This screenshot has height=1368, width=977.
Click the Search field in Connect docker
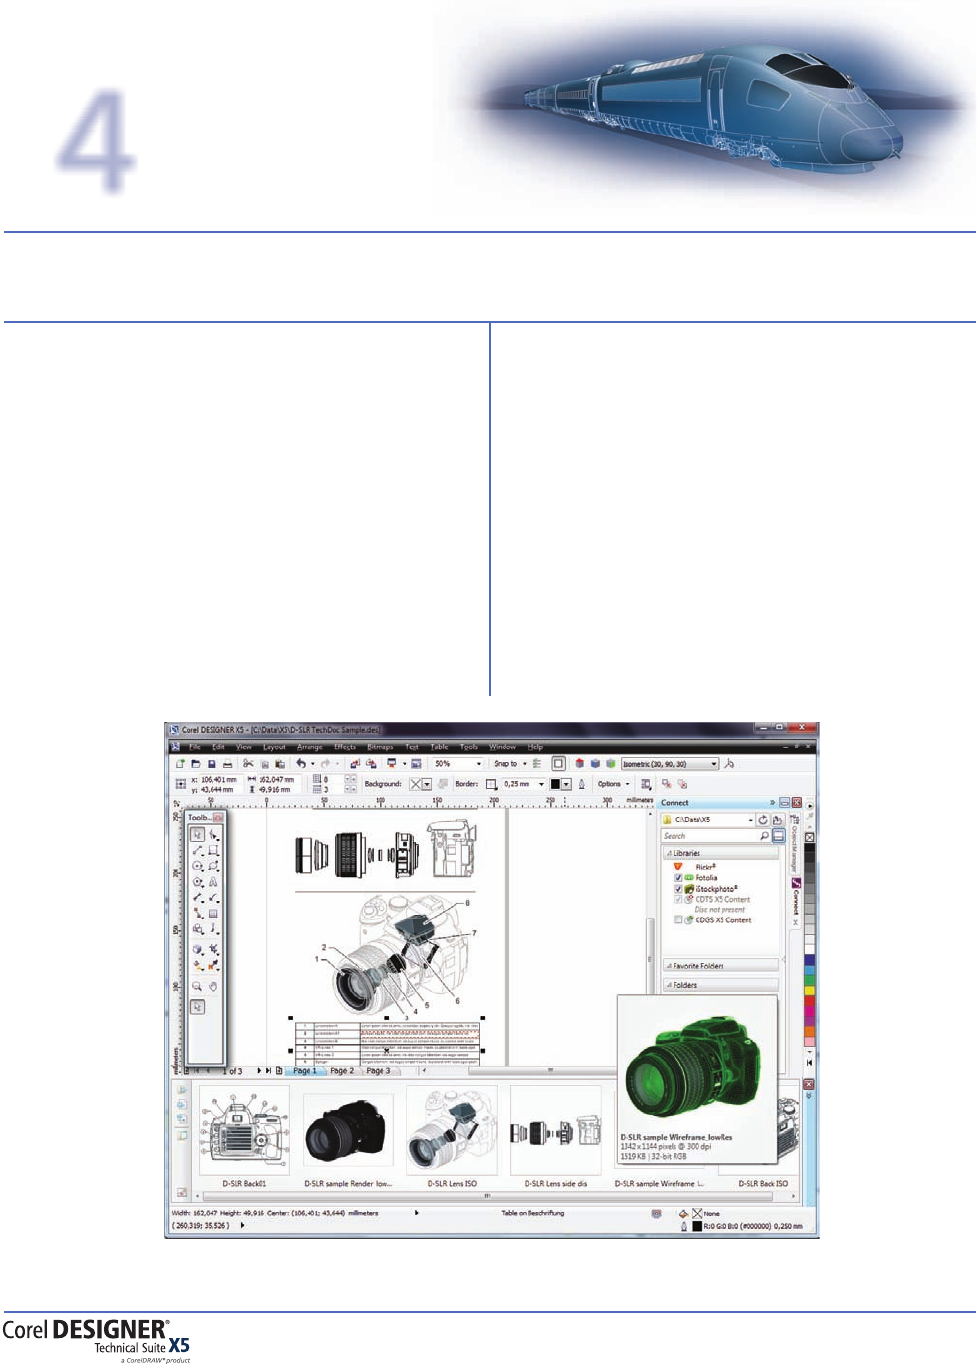pos(715,836)
